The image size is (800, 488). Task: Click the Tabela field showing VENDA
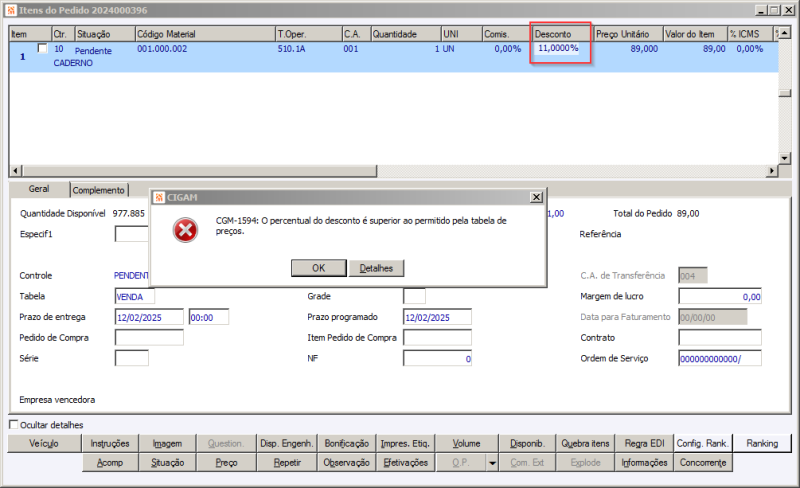coord(135,296)
